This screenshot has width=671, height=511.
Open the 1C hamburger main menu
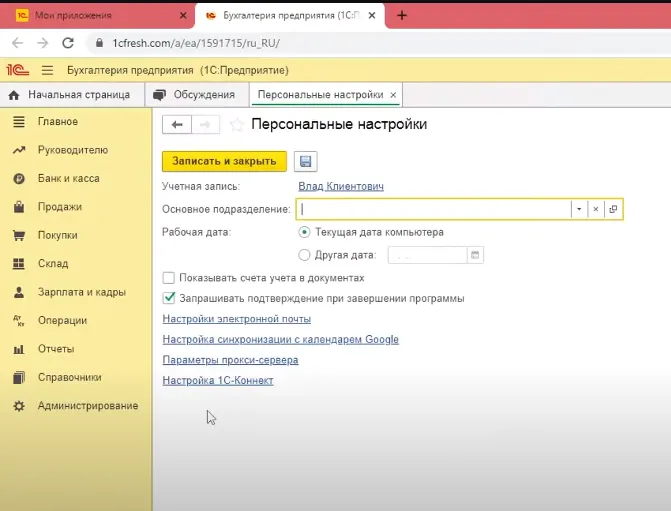point(46,70)
